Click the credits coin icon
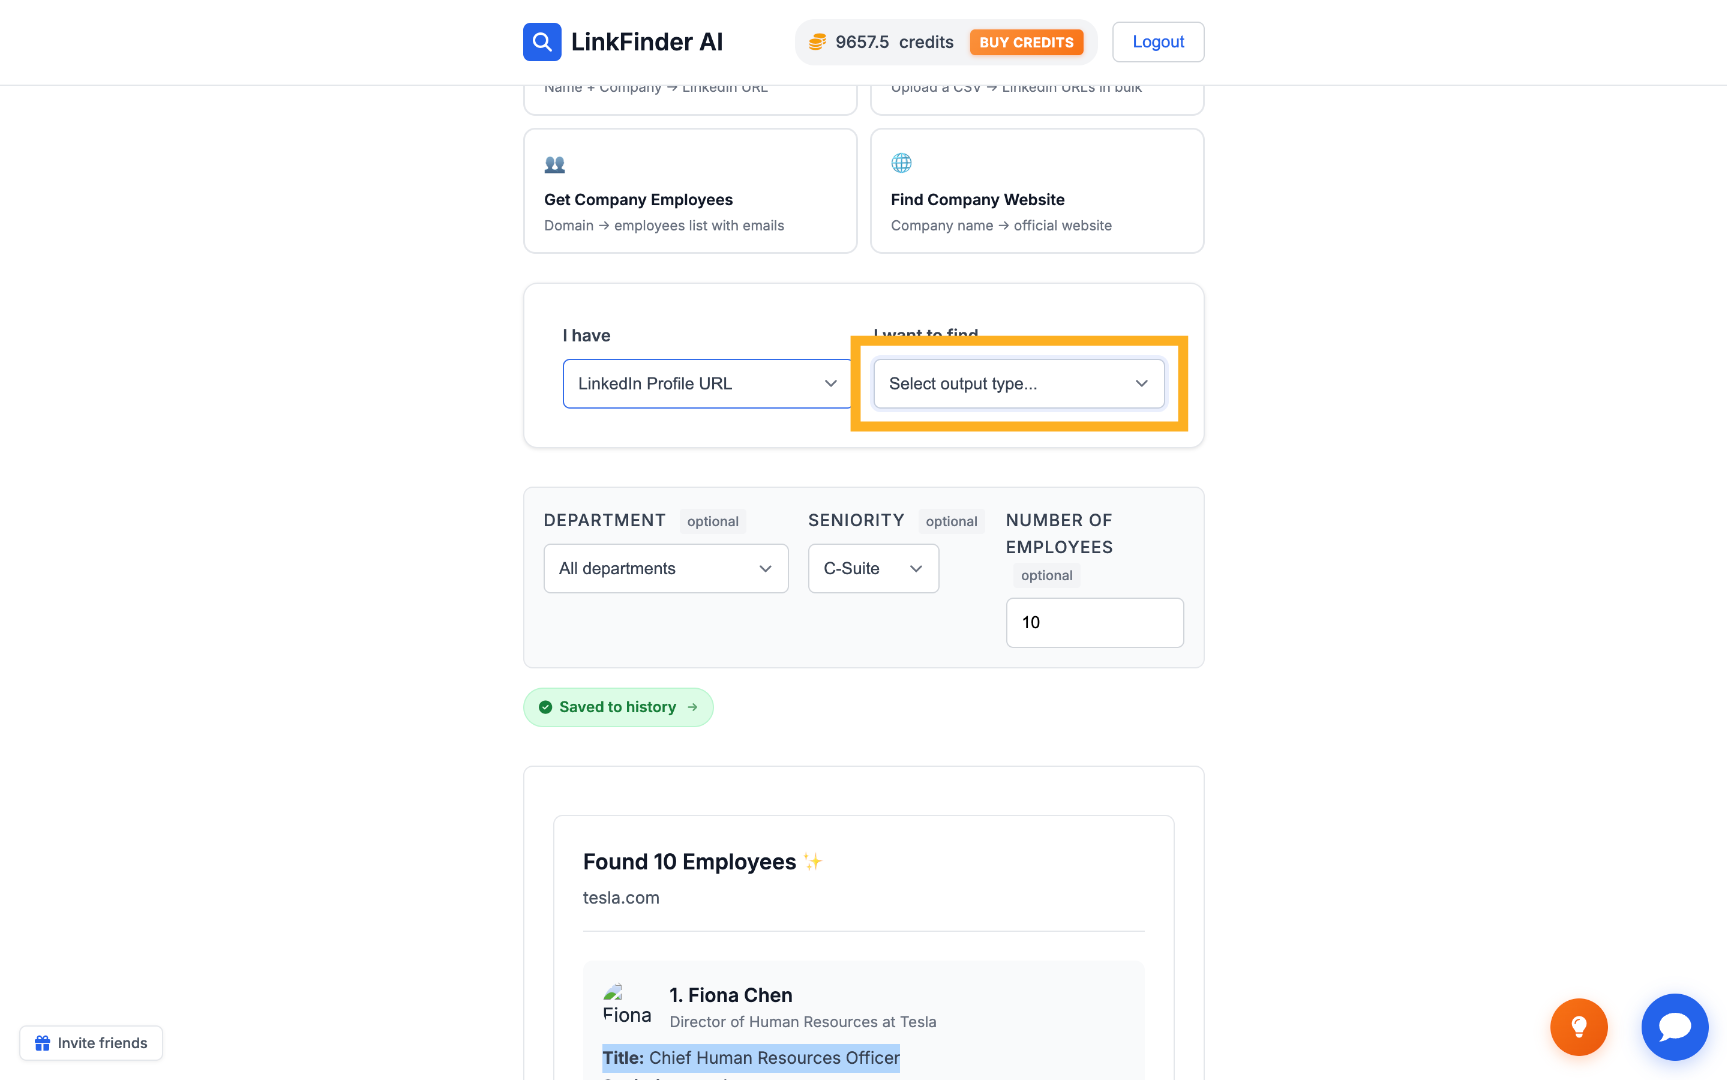This screenshot has width=1727, height=1080. click(817, 42)
